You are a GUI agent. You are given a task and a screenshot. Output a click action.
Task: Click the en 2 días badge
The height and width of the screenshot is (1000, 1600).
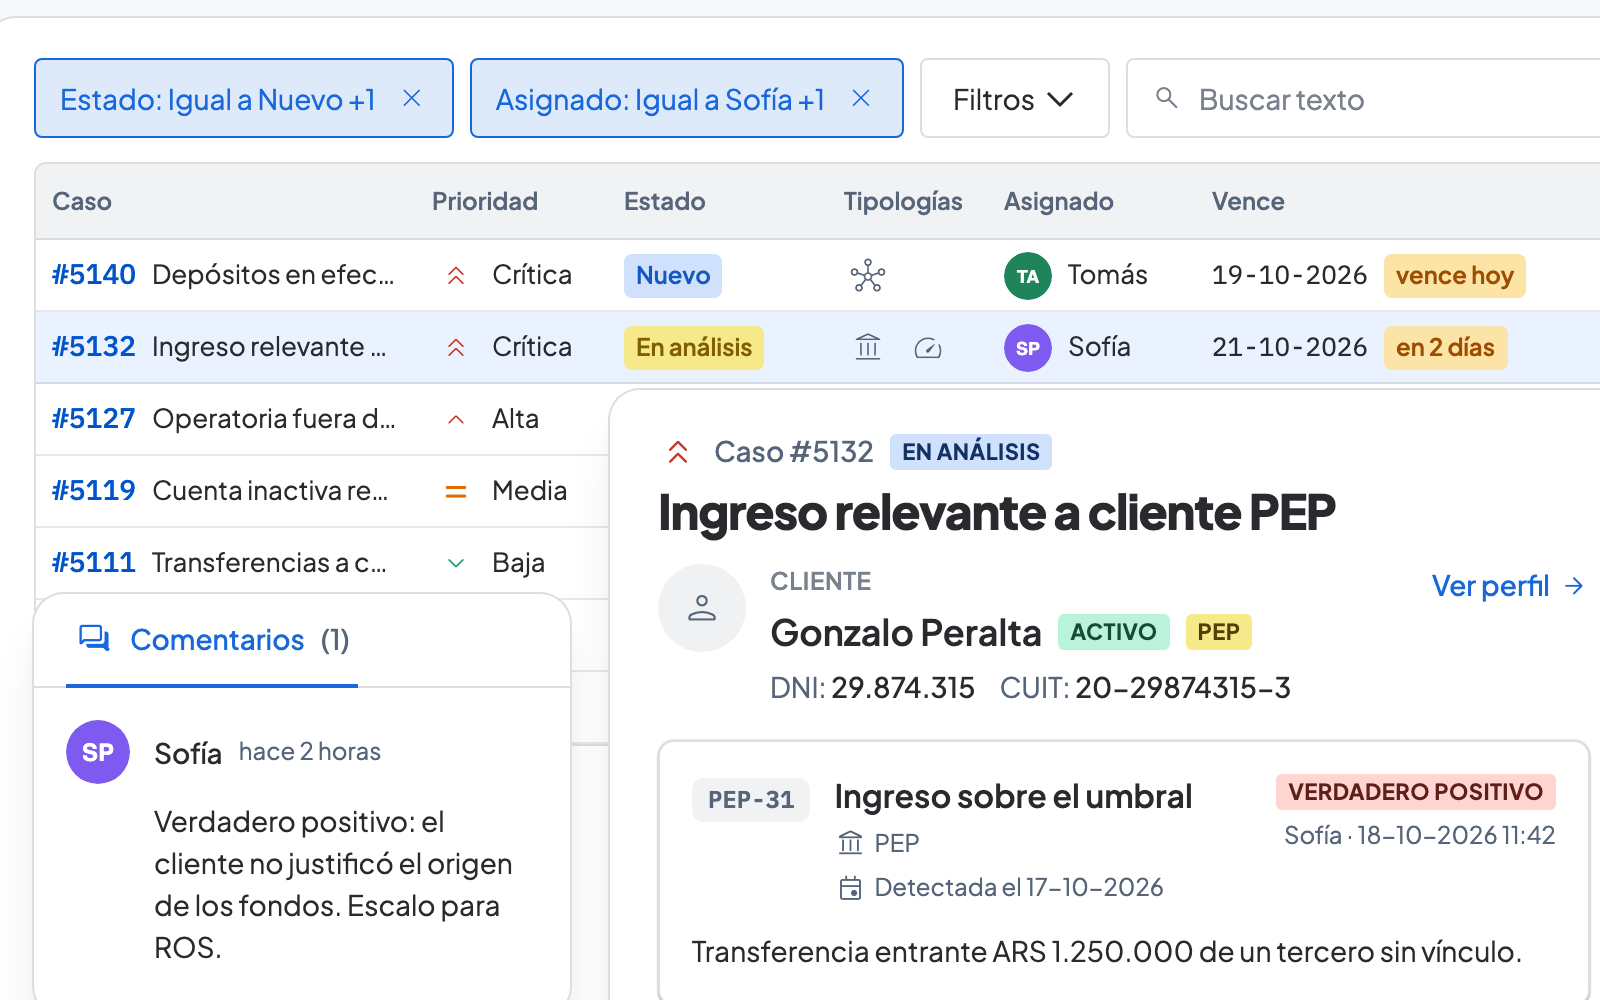(x=1445, y=348)
